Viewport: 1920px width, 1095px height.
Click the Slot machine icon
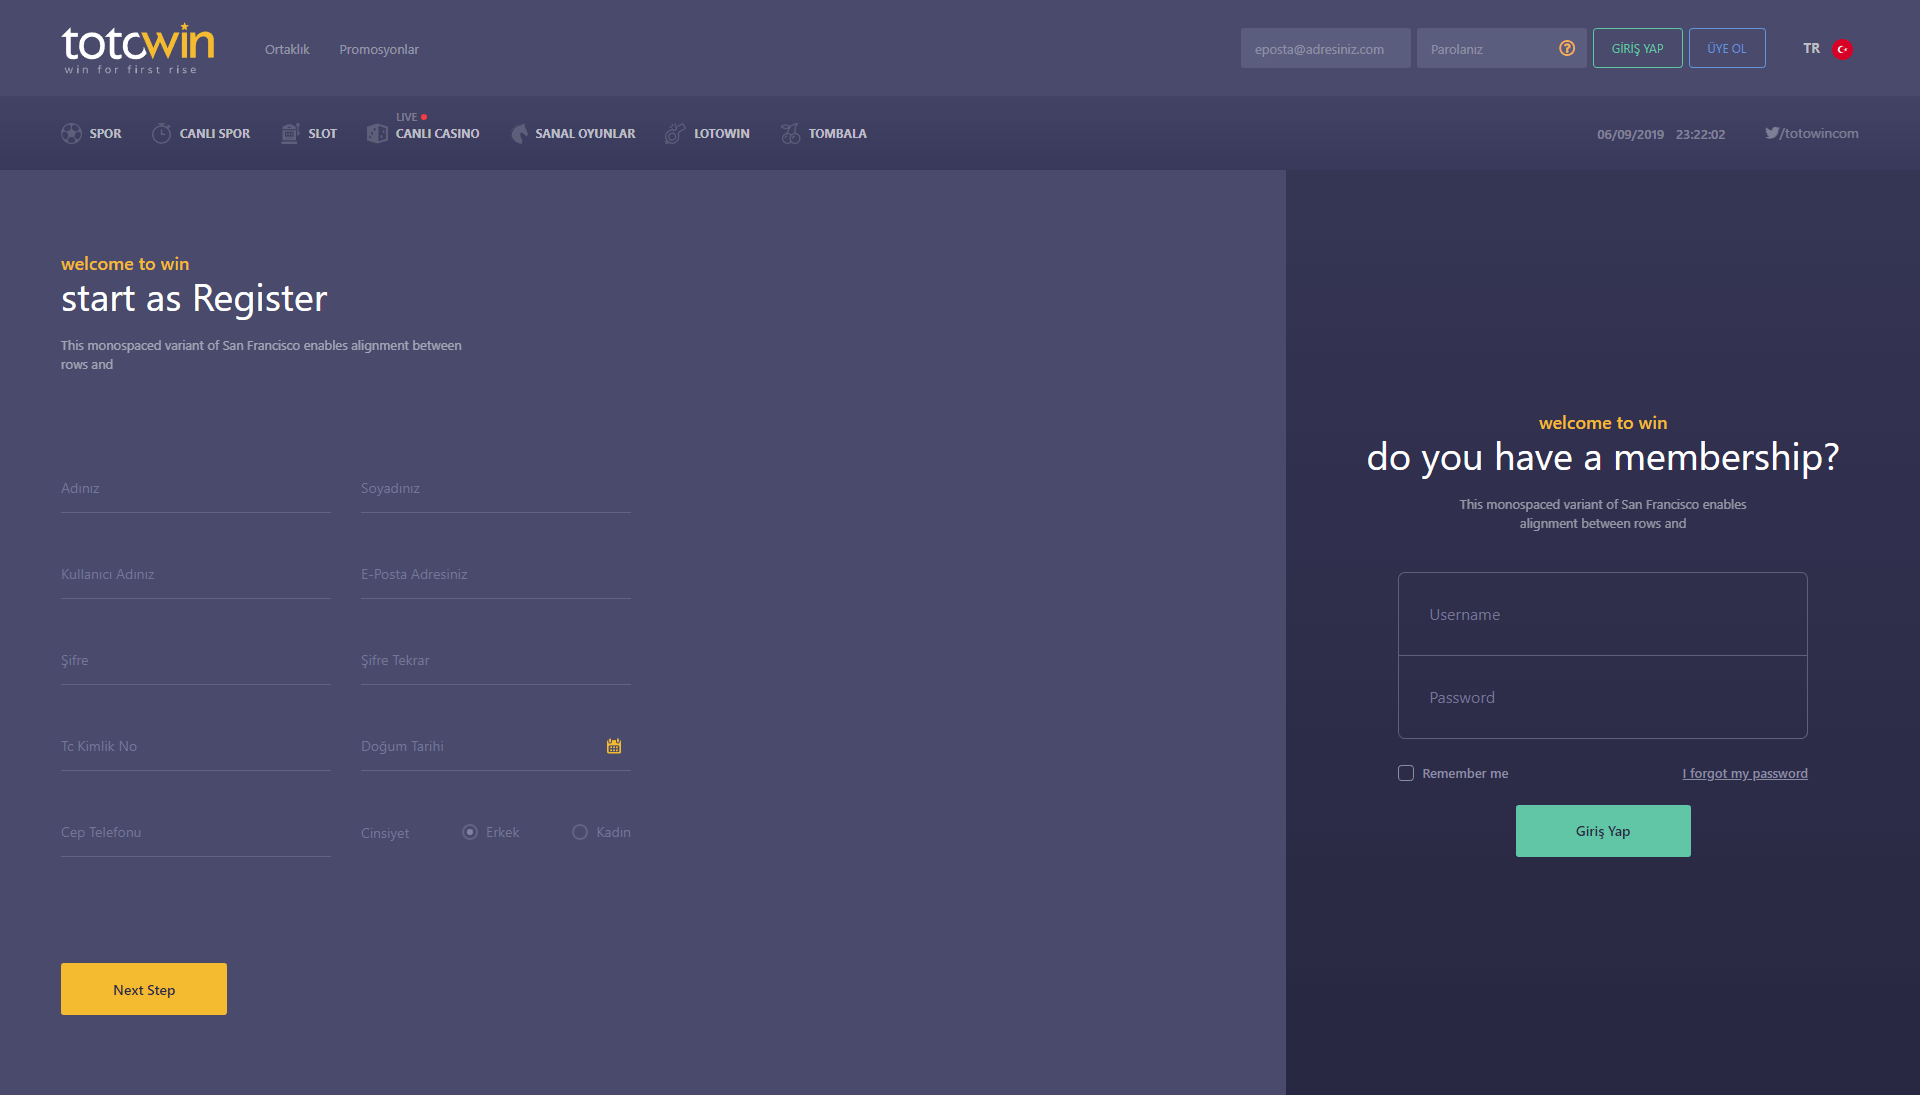(290, 133)
